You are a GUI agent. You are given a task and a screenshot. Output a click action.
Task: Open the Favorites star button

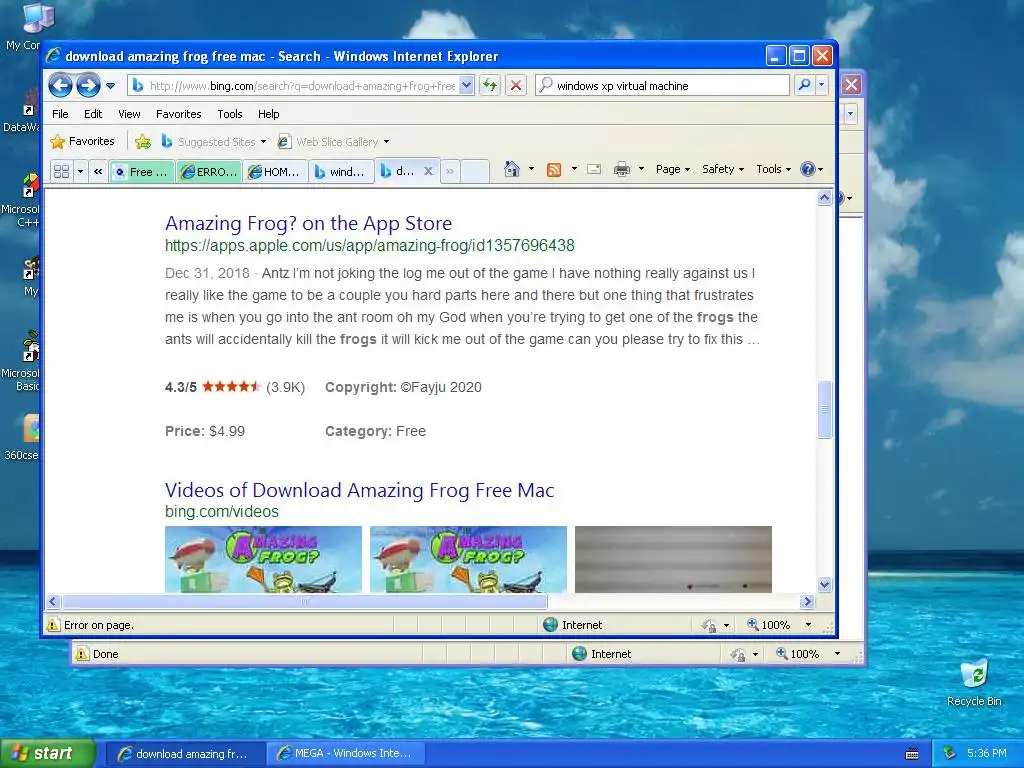[x=83, y=141]
